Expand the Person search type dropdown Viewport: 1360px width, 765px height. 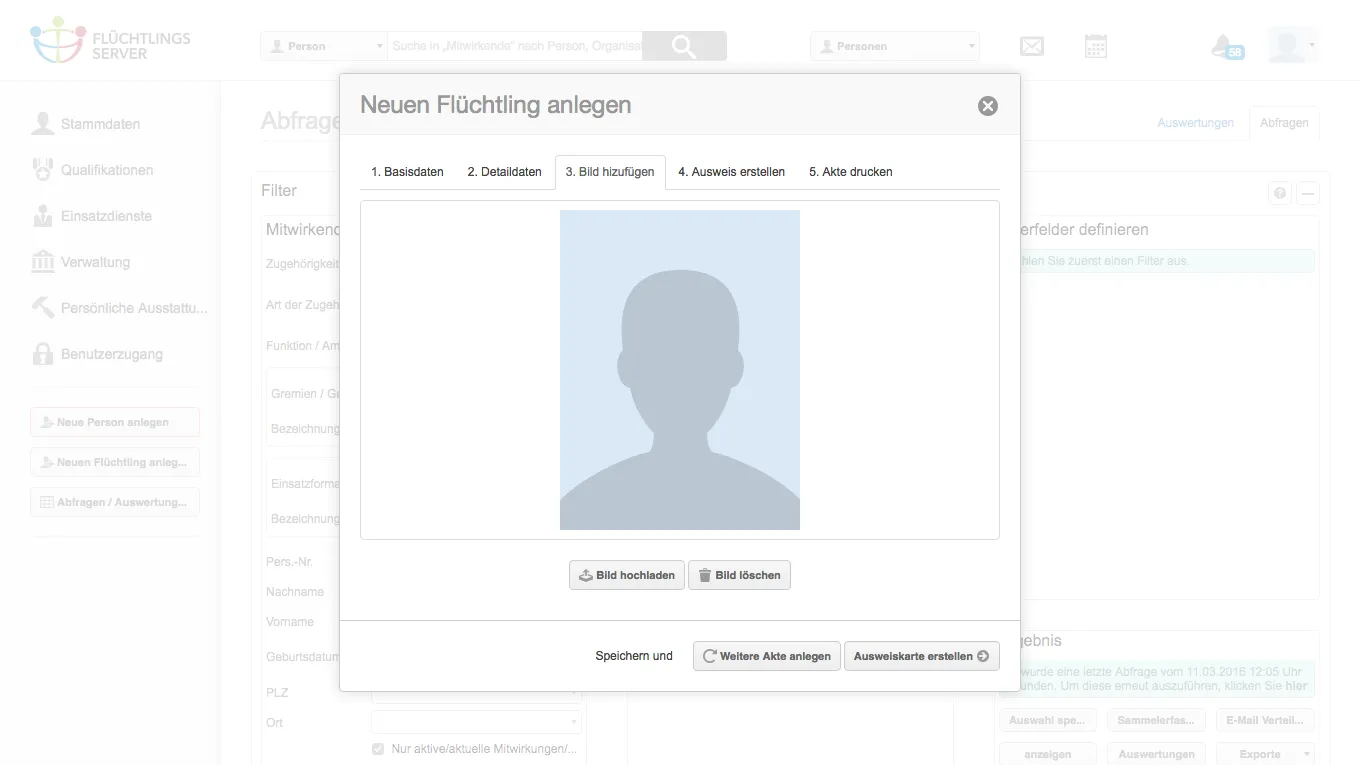point(323,46)
